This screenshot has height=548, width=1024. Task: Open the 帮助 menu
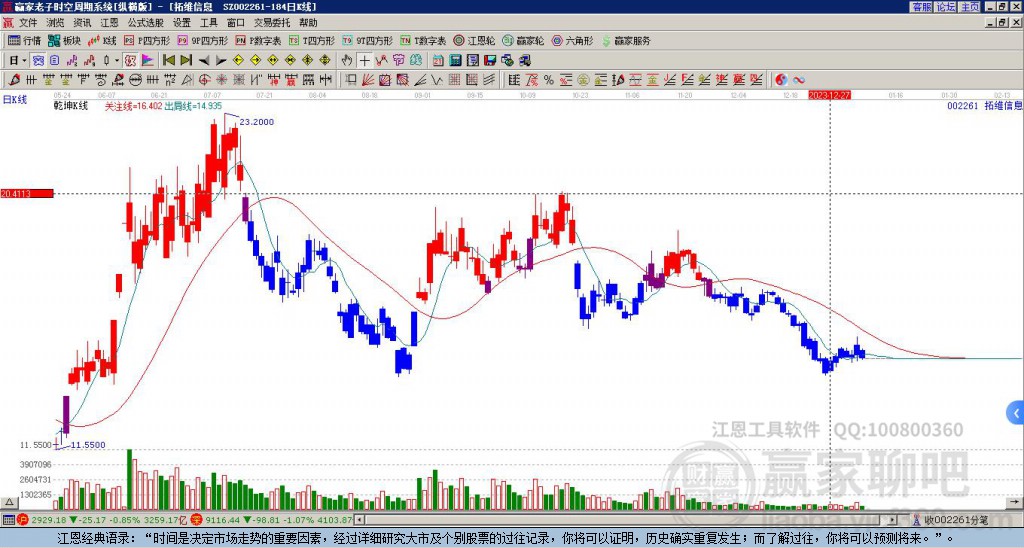[308, 23]
